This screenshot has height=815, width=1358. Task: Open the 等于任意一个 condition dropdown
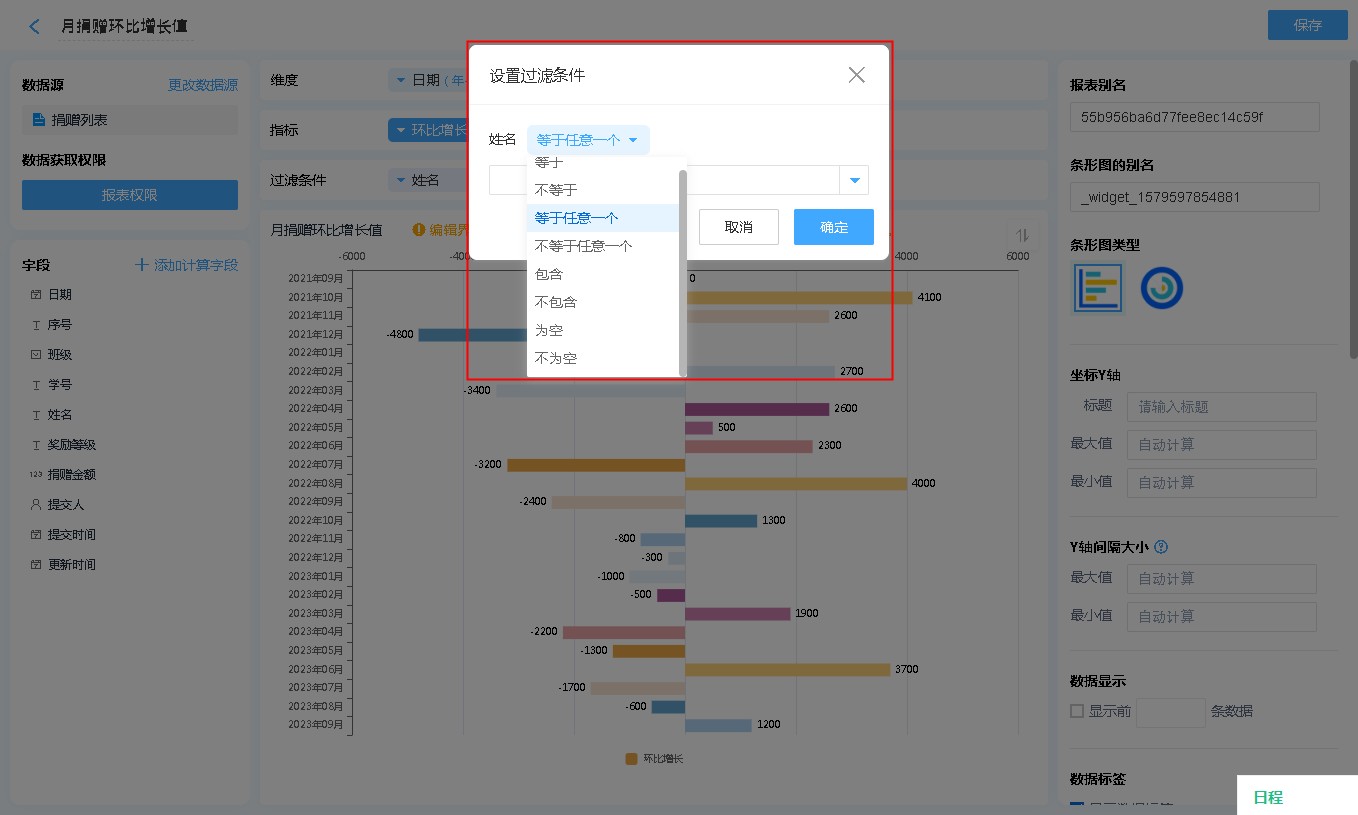[x=587, y=140]
